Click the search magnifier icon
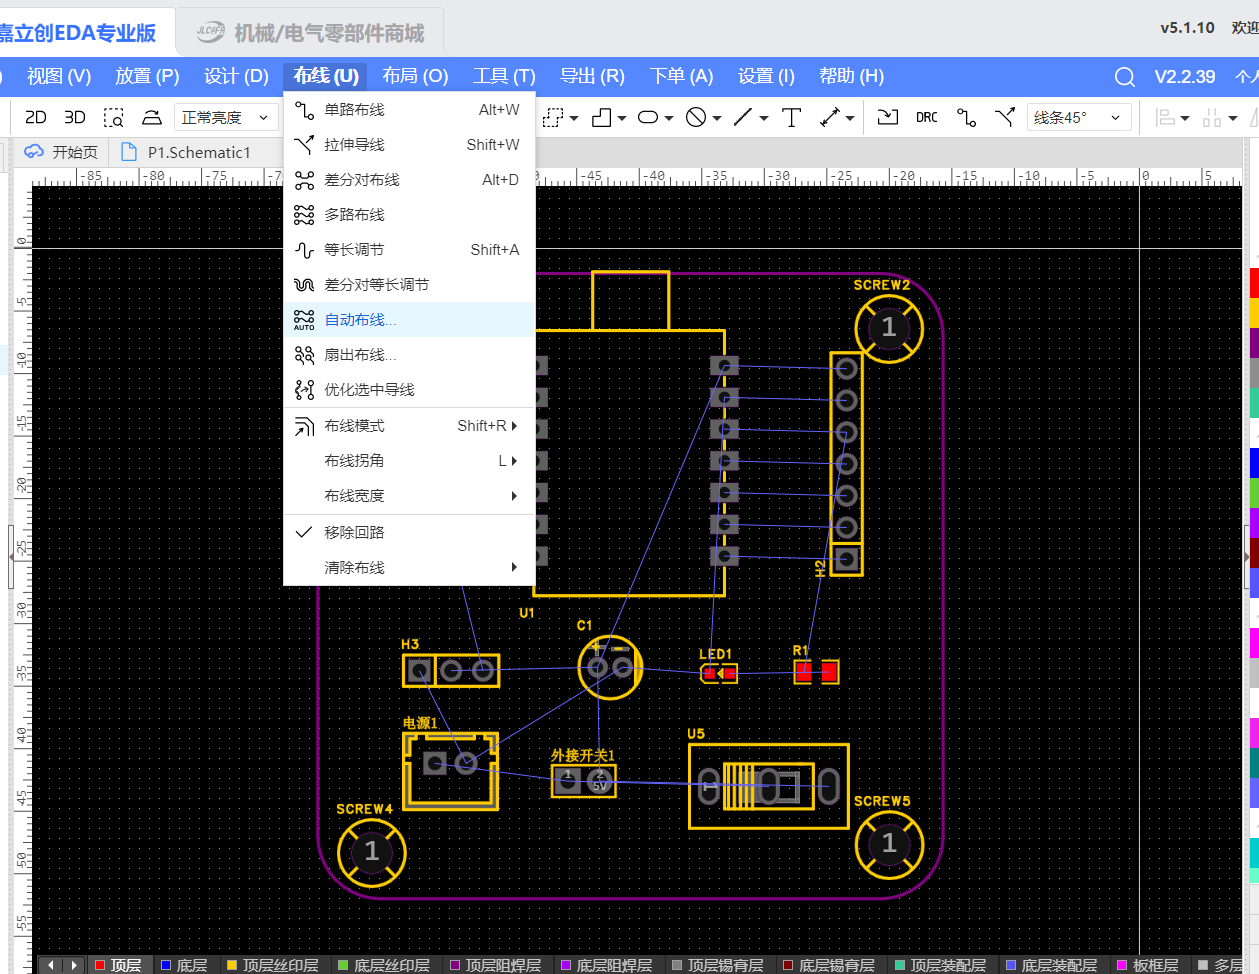 pos(1125,77)
